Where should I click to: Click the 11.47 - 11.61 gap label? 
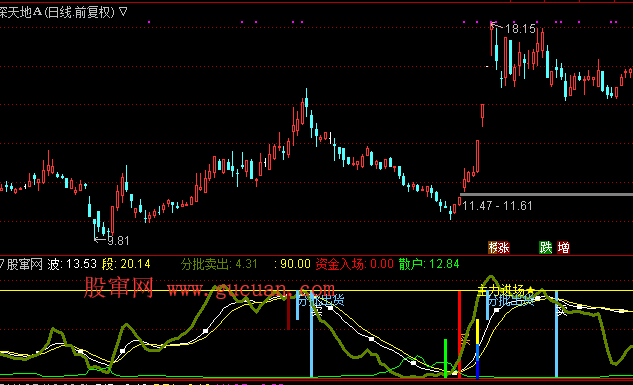(497, 206)
